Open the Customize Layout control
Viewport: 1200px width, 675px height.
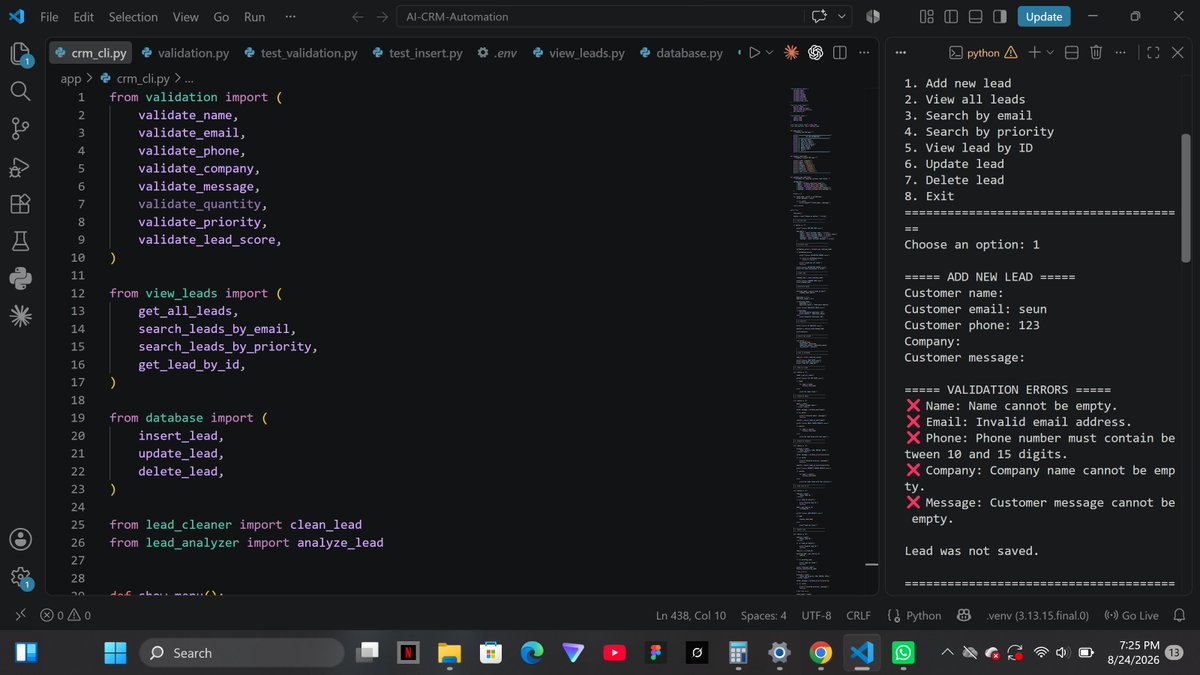[926, 17]
